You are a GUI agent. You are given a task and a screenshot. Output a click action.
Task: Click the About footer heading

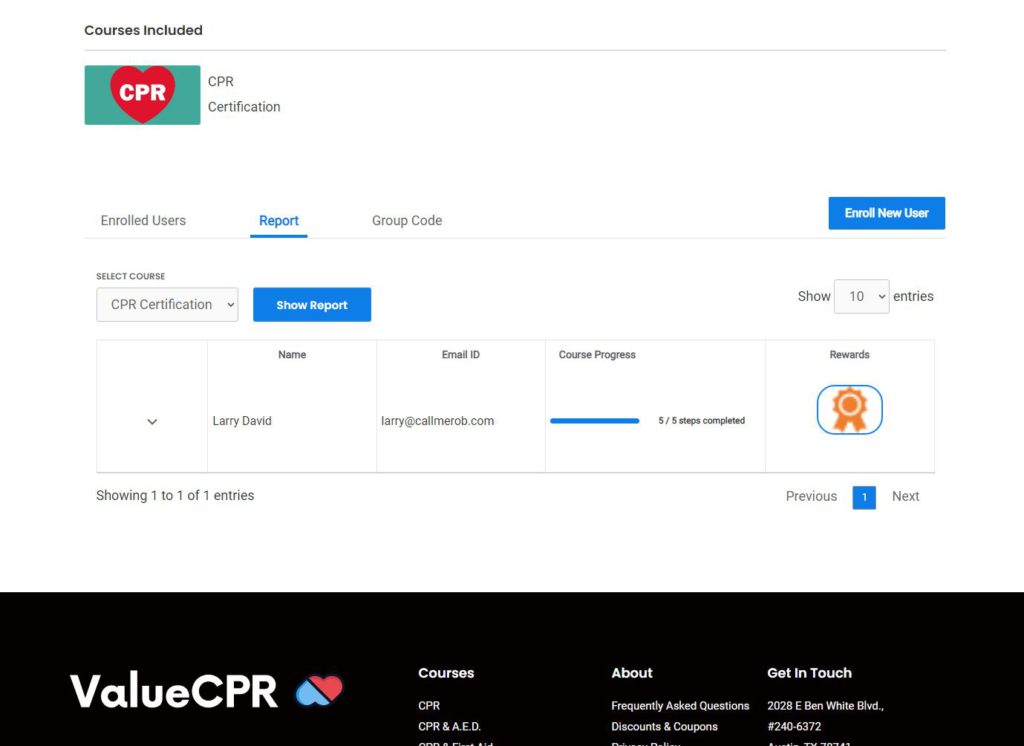click(632, 673)
